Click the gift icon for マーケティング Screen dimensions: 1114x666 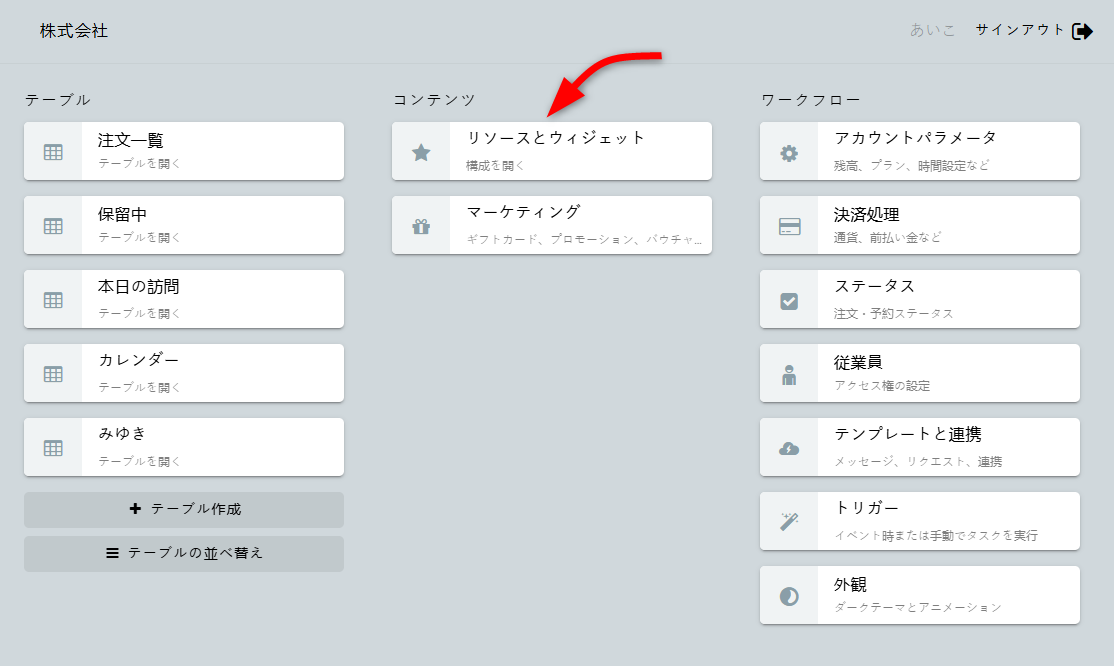click(421, 226)
